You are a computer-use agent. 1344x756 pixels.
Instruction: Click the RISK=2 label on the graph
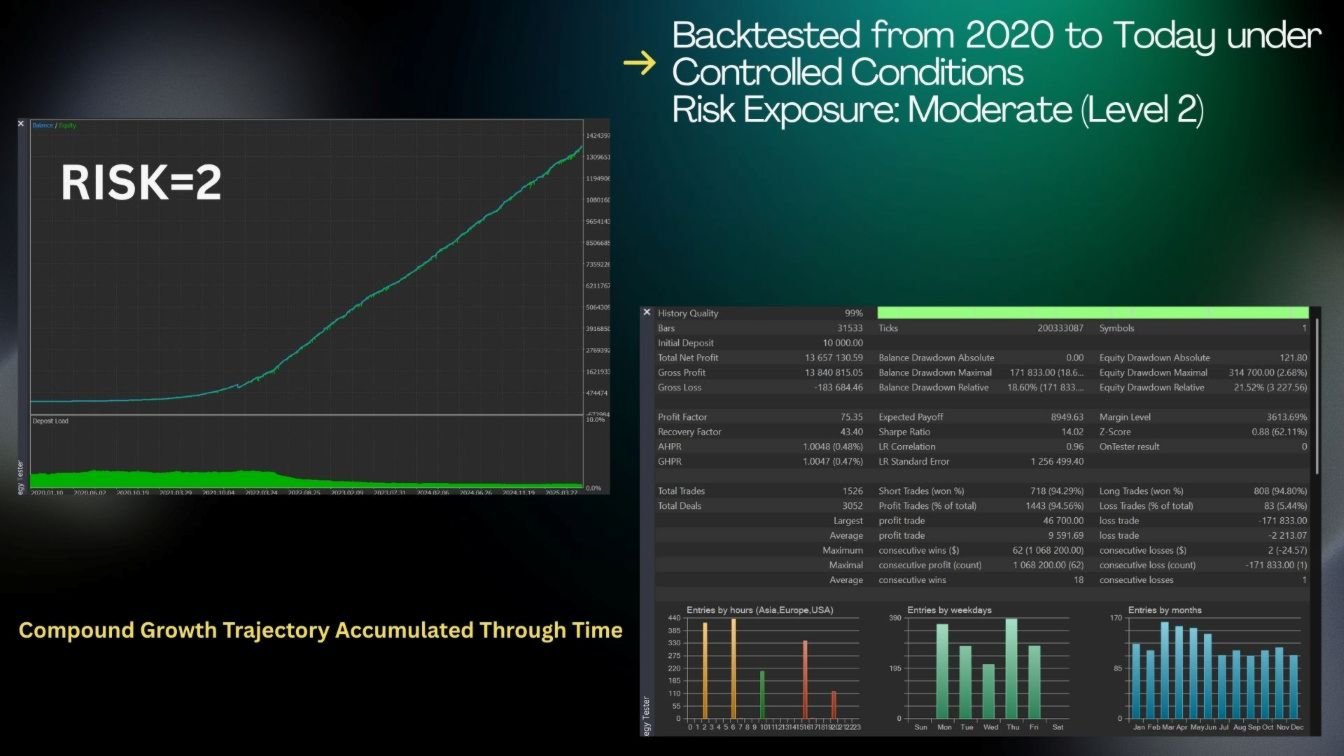(141, 183)
